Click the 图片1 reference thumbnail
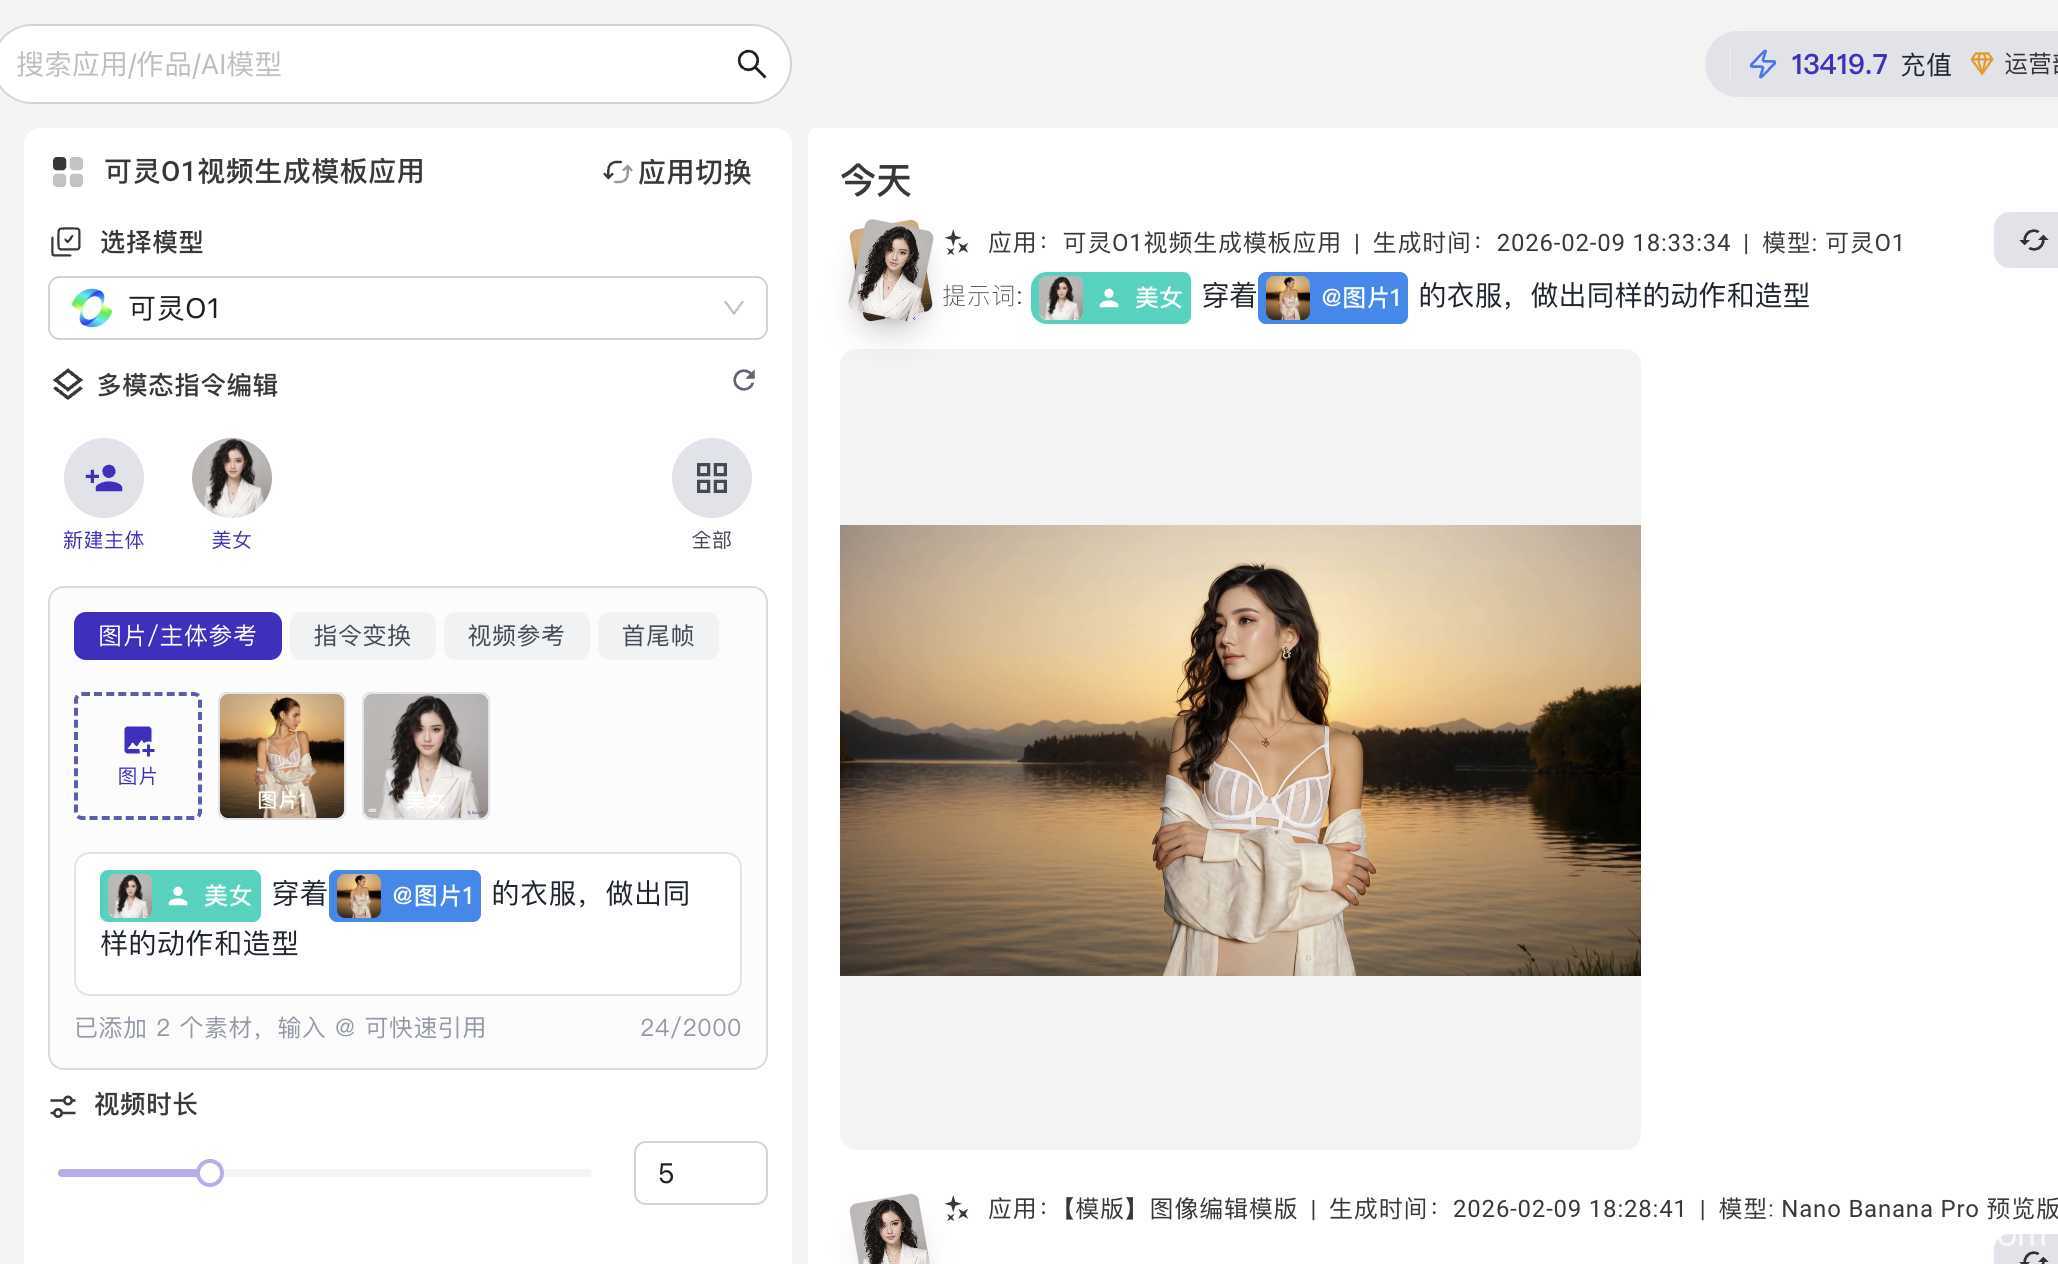The width and height of the screenshot is (2058, 1264). point(282,756)
